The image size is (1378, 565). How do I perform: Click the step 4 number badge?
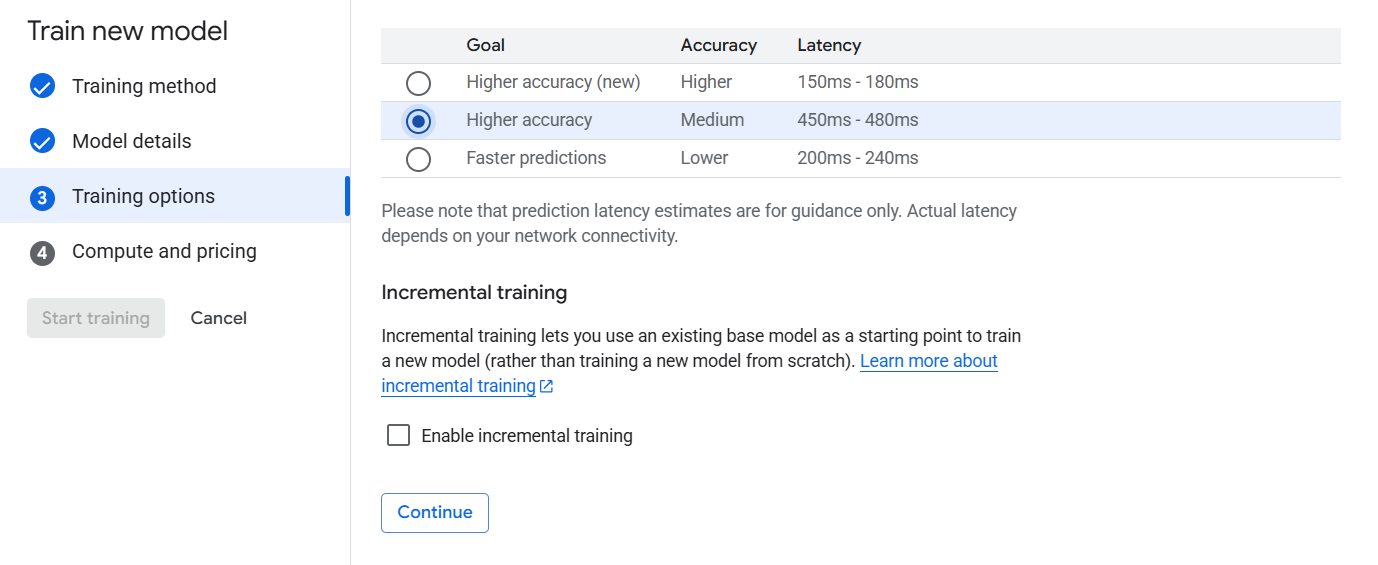tap(42, 252)
